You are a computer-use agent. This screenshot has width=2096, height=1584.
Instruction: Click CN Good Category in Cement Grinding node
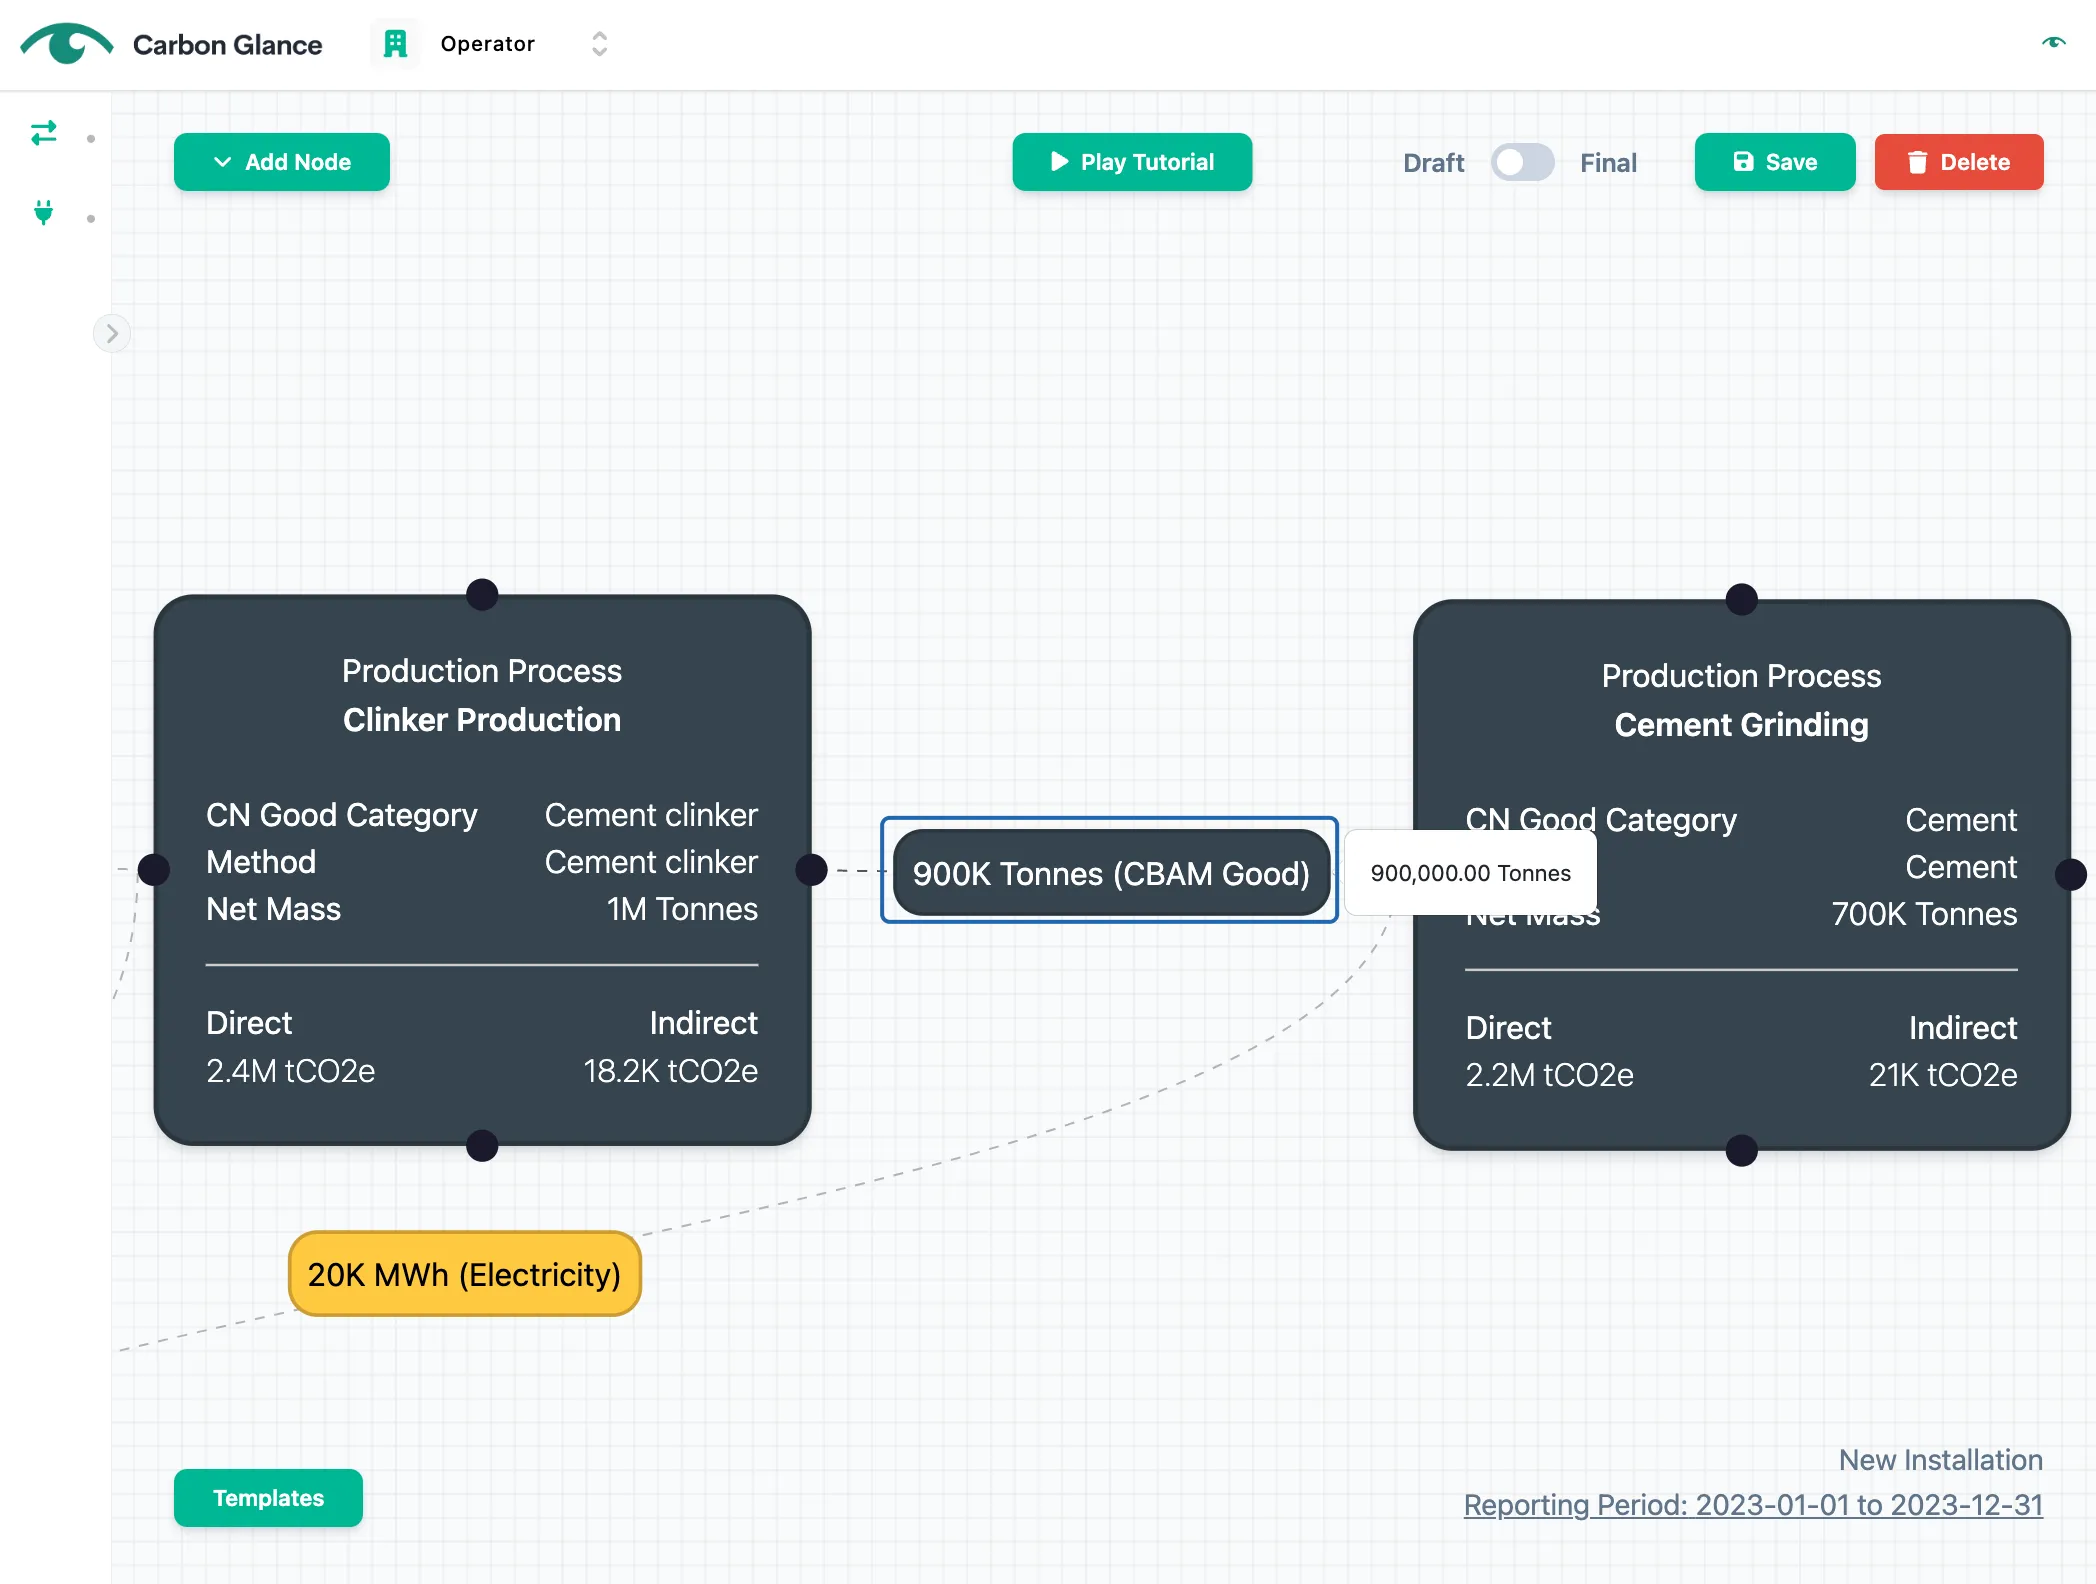pos(1601,820)
